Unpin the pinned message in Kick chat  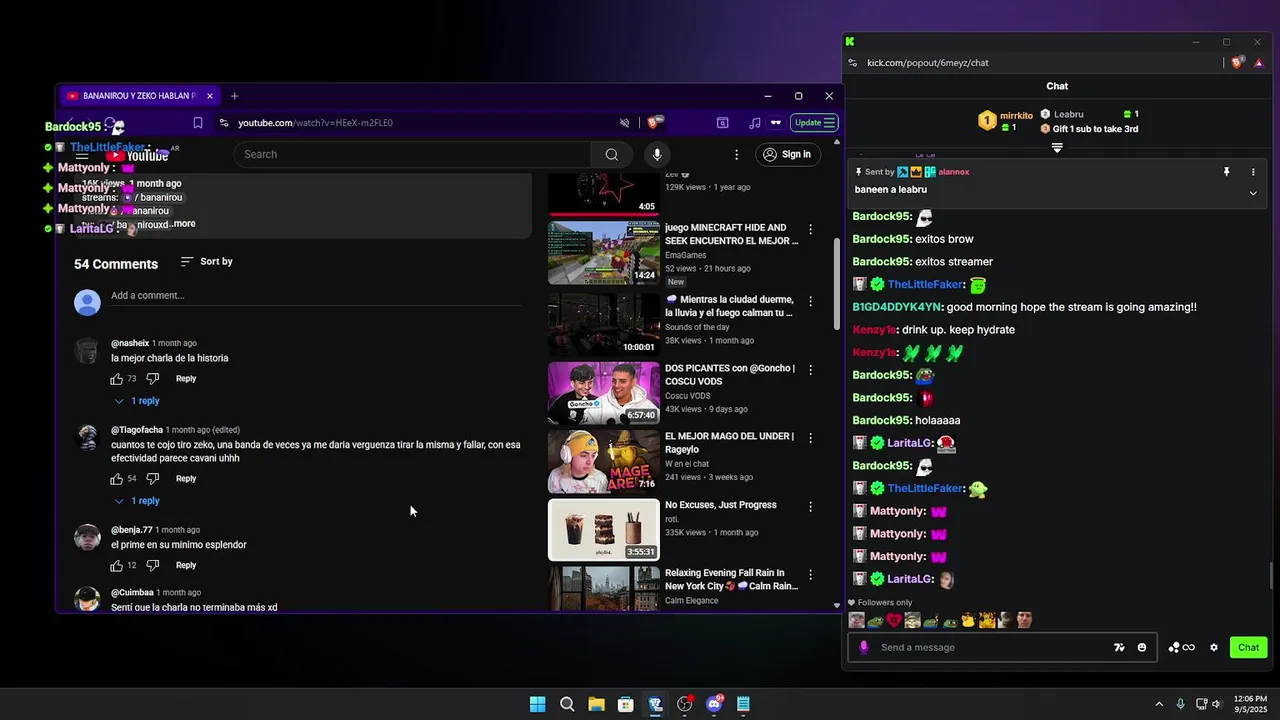1226,172
